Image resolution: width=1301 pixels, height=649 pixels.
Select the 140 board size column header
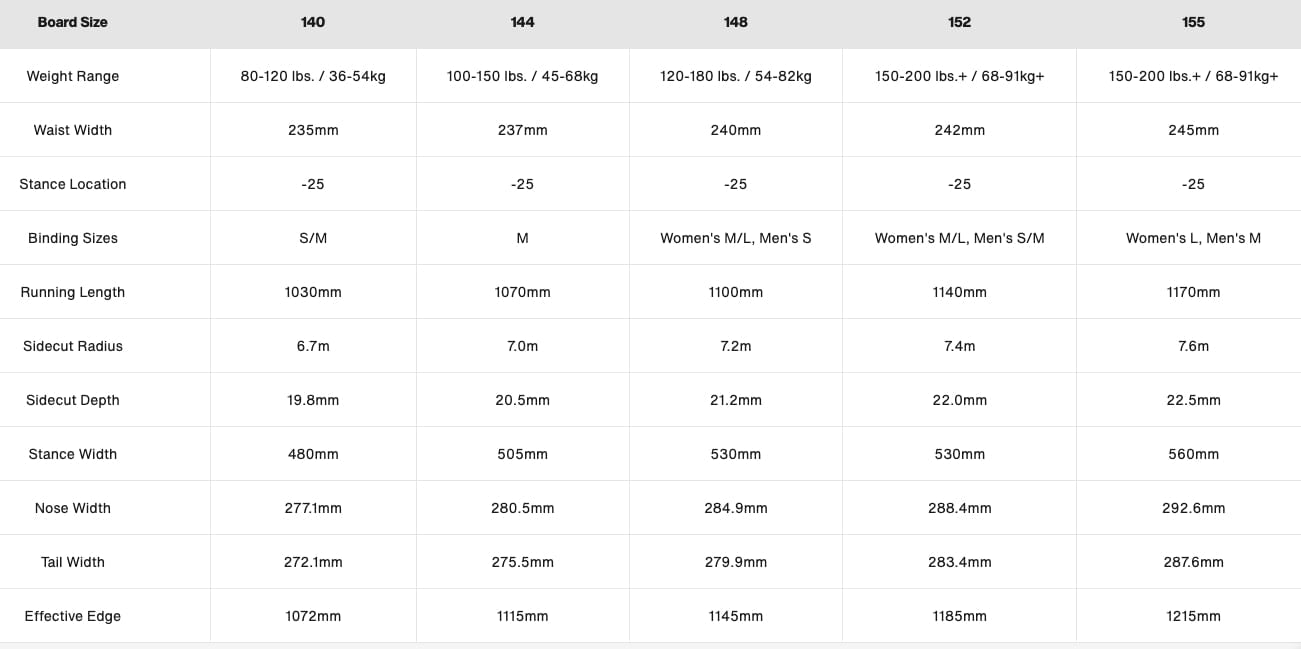point(313,22)
